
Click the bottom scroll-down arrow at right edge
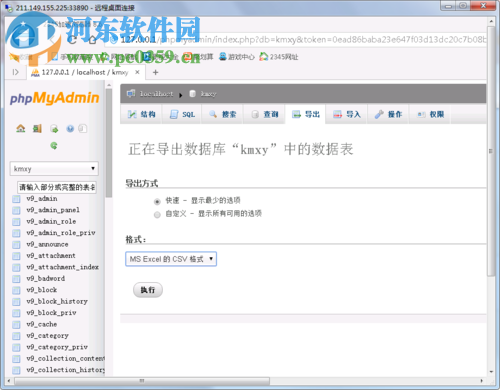pos(491,372)
